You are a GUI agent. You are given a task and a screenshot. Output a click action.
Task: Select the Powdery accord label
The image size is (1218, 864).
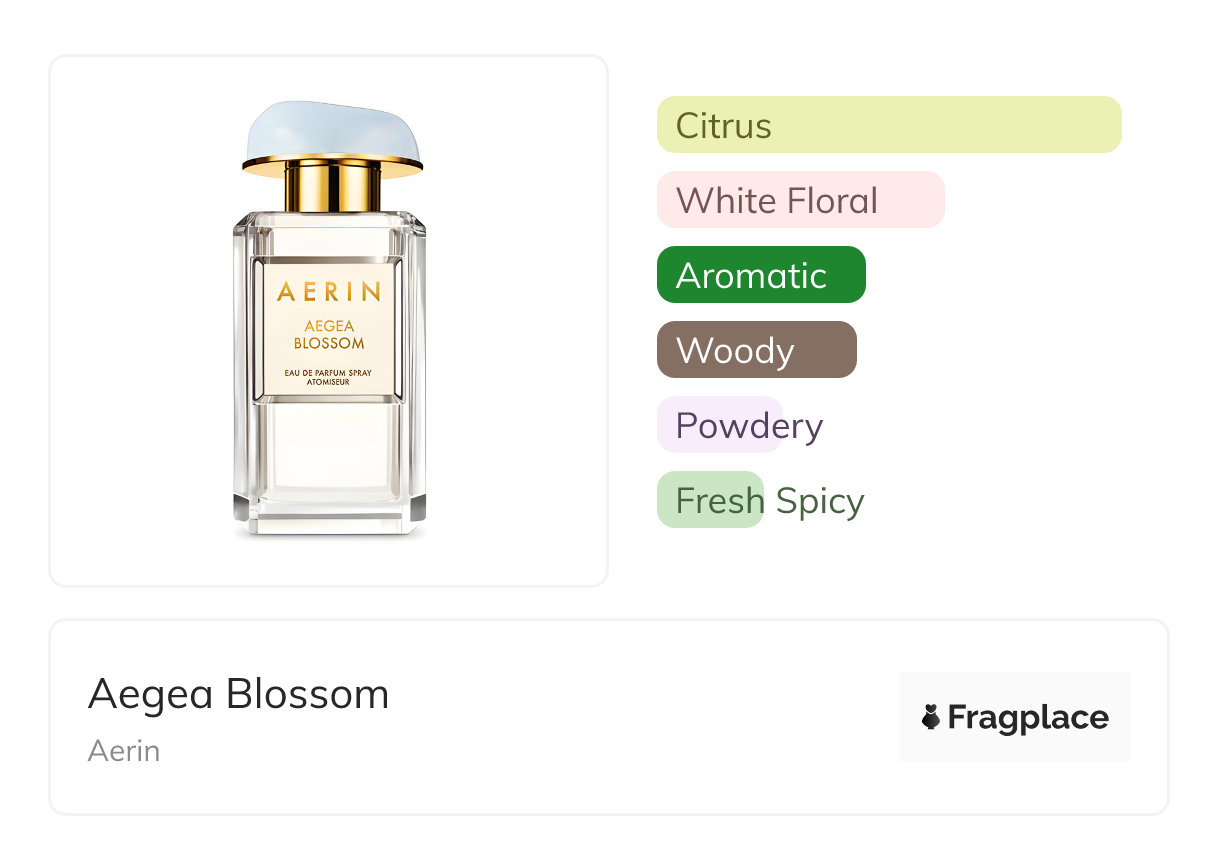pos(748,426)
